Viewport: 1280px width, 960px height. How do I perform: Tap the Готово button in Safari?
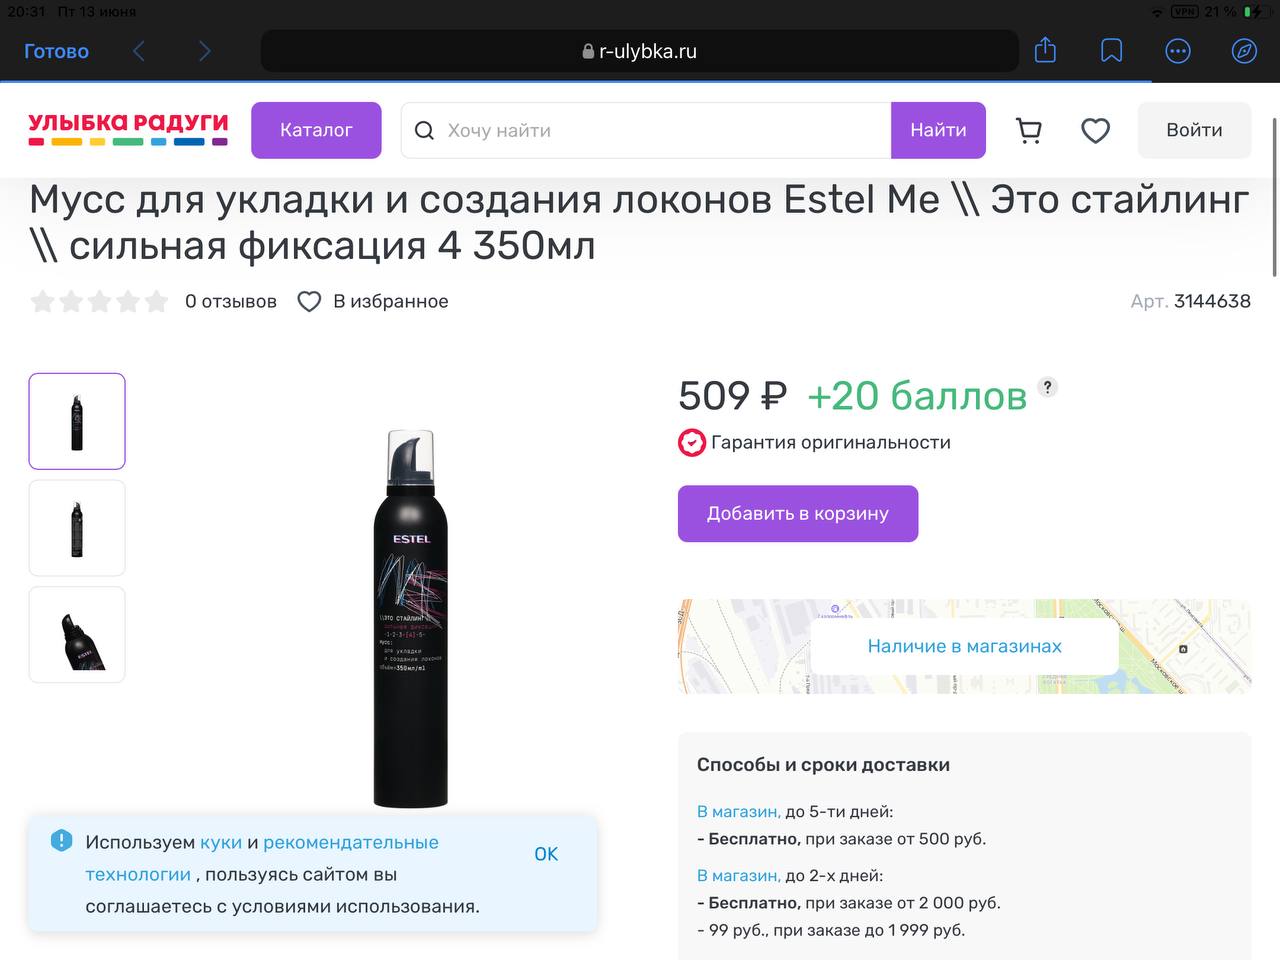coord(56,51)
